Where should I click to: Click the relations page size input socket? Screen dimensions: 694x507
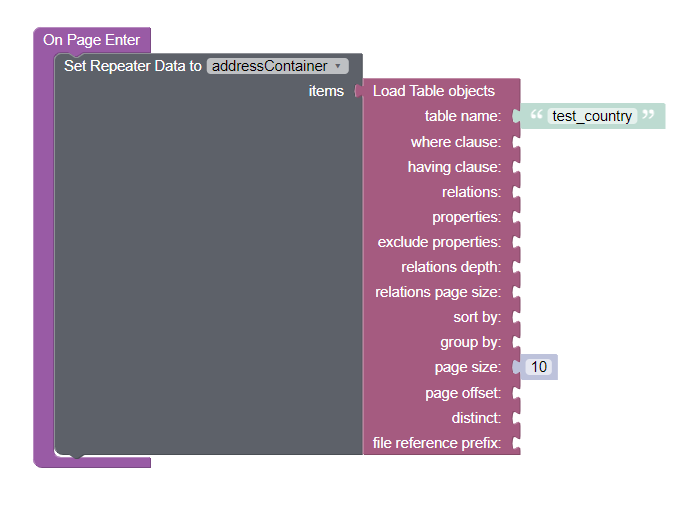click(516, 292)
